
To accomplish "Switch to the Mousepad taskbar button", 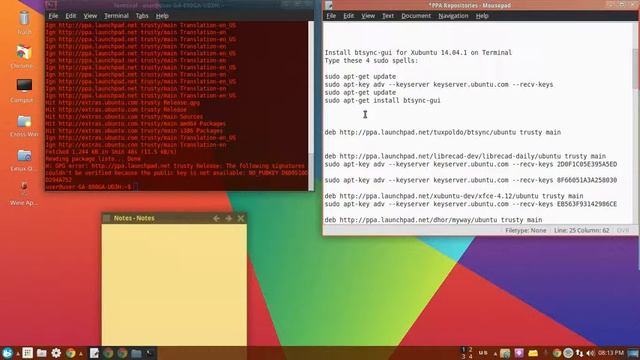I will click(94, 353).
